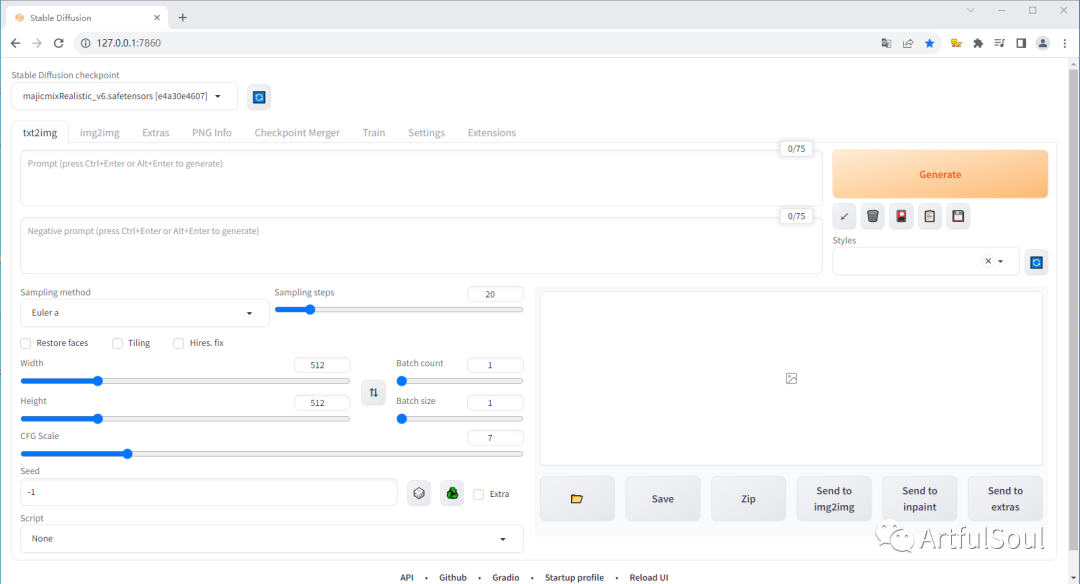This screenshot has height=584, width=1080.
Task: Clear prompt with trash can icon
Action: [x=873, y=216]
